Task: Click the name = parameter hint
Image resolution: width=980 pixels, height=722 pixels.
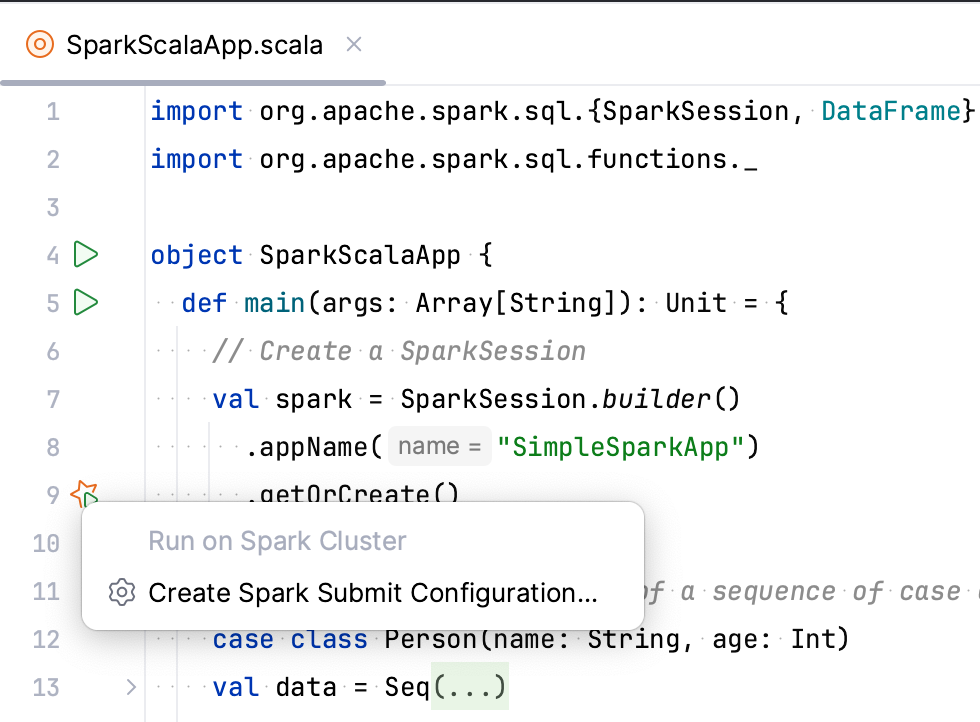Action: pos(439,446)
